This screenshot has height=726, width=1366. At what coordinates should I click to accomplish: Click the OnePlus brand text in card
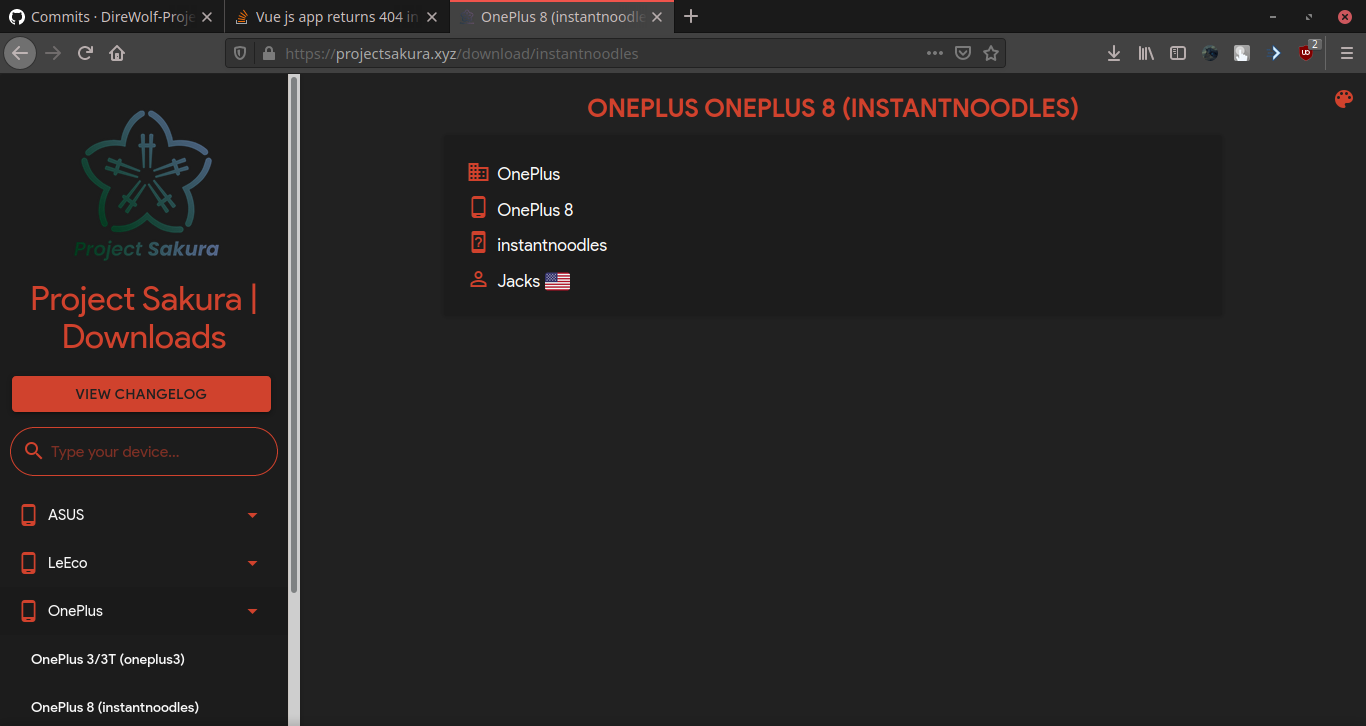pyautogui.click(x=529, y=174)
